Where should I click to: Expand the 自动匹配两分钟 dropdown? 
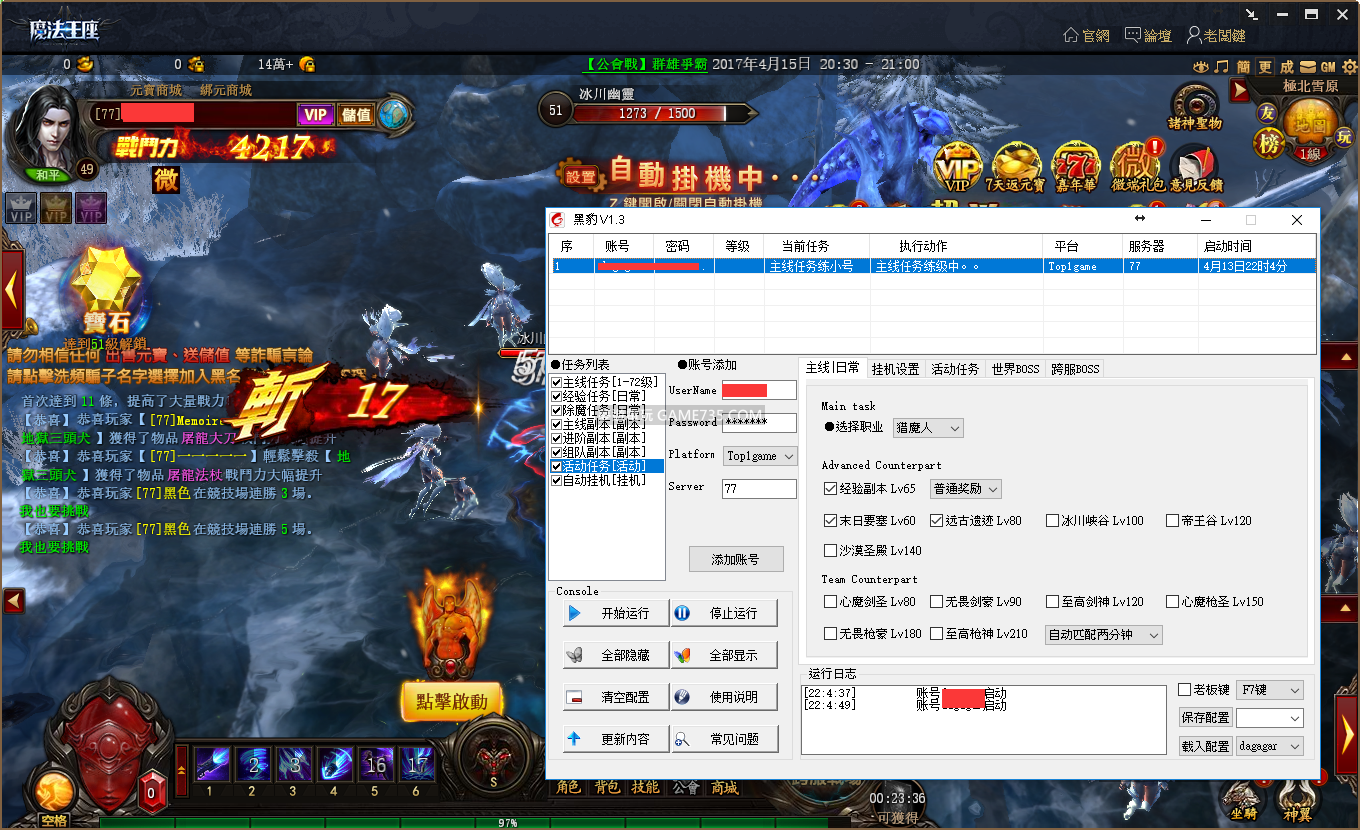coord(1103,635)
